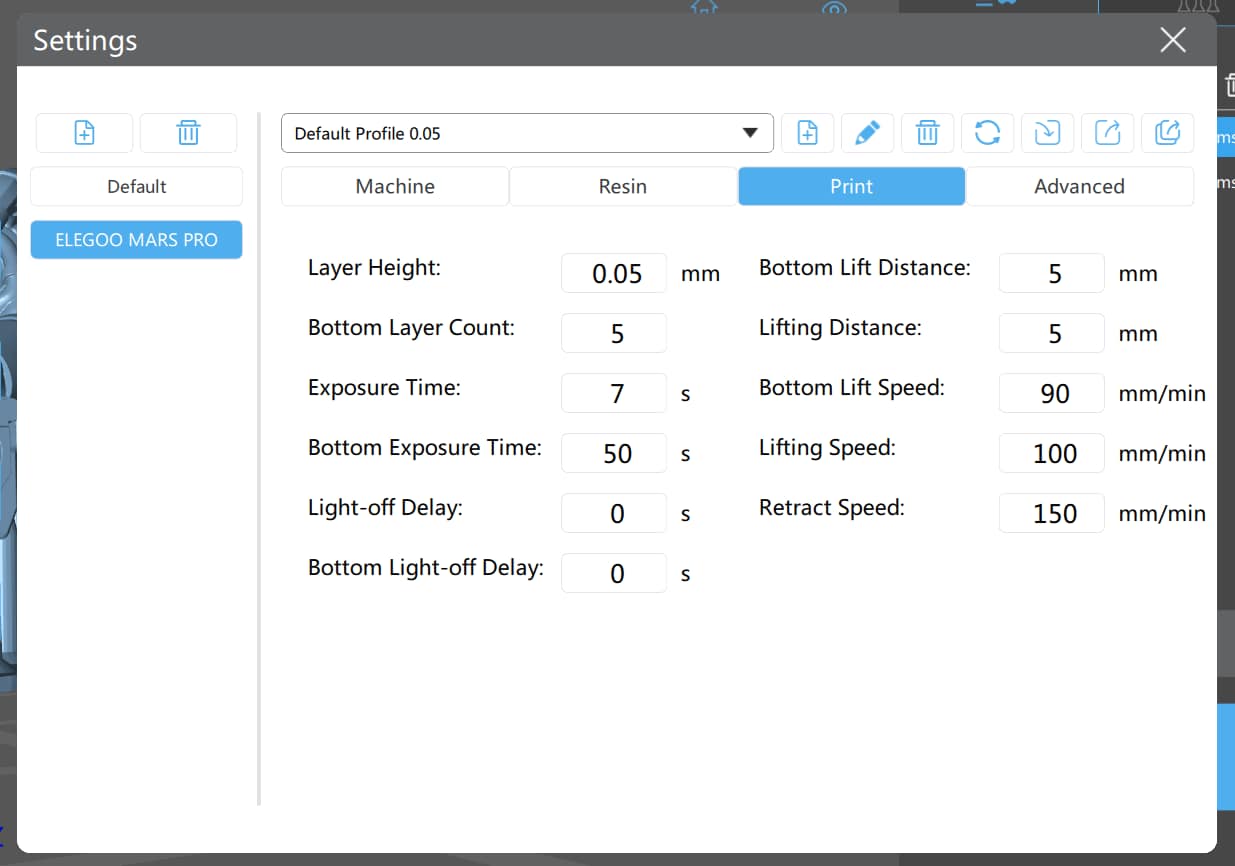Close the Settings dialog
Viewport: 1235px width, 866px height.
[x=1173, y=40]
